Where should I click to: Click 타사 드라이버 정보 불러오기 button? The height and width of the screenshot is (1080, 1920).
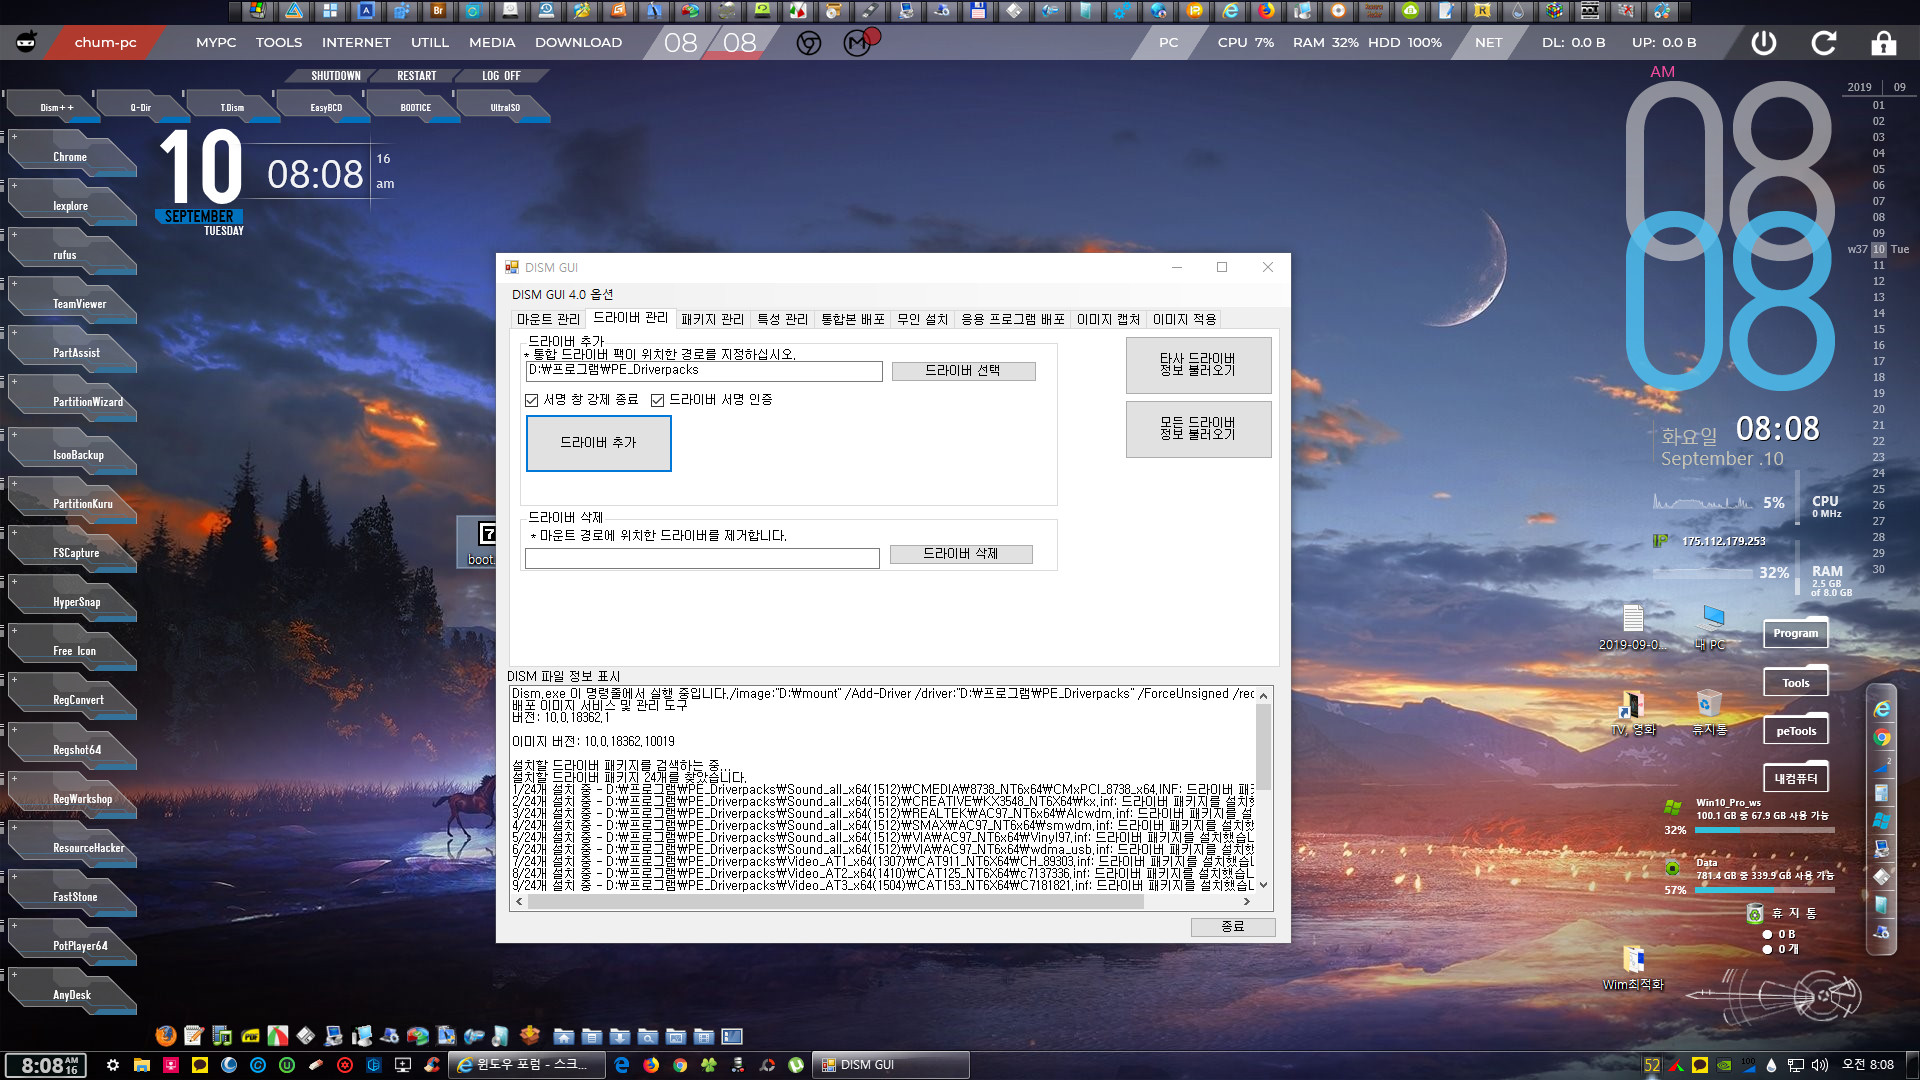pyautogui.click(x=1198, y=365)
